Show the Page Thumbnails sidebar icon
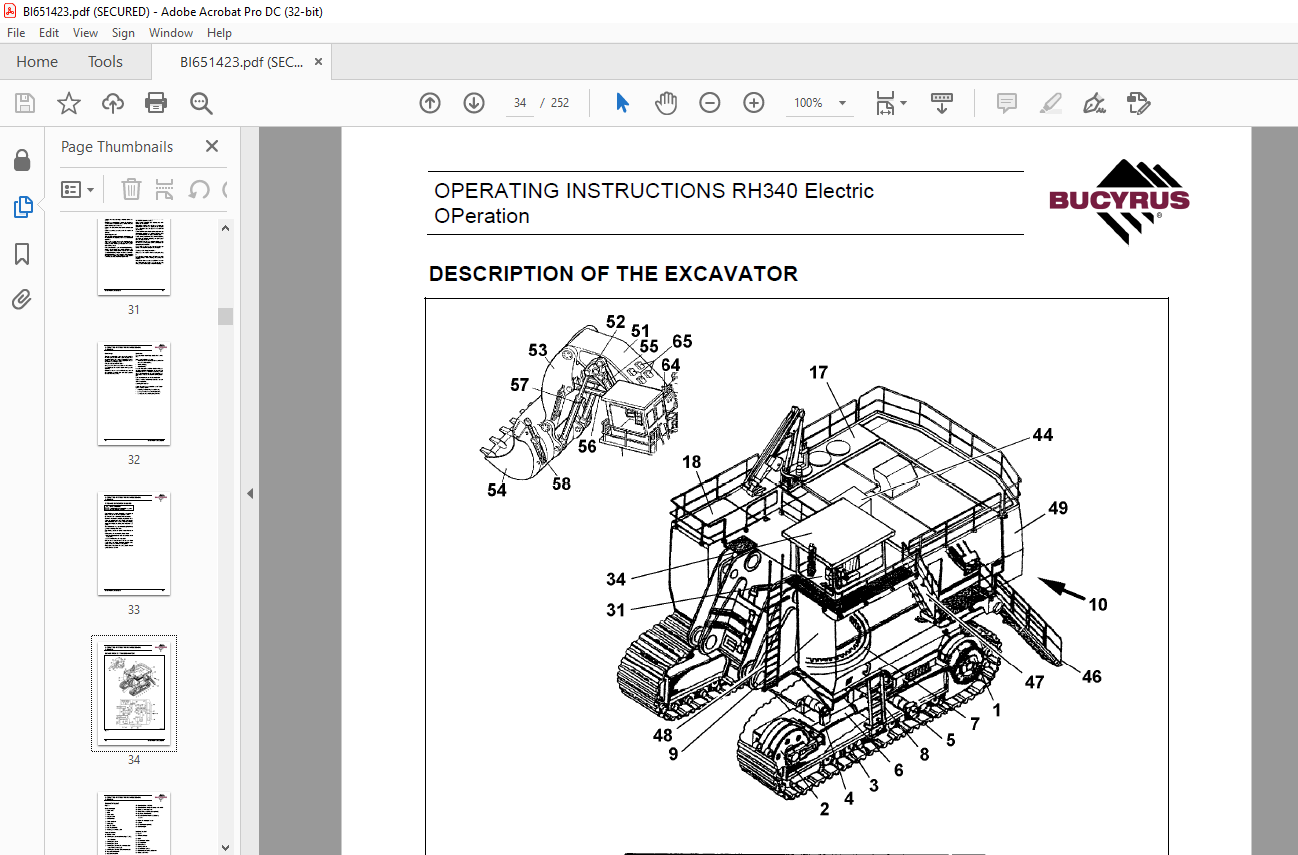The height and width of the screenshot is (855, 1298). (22, 207)
